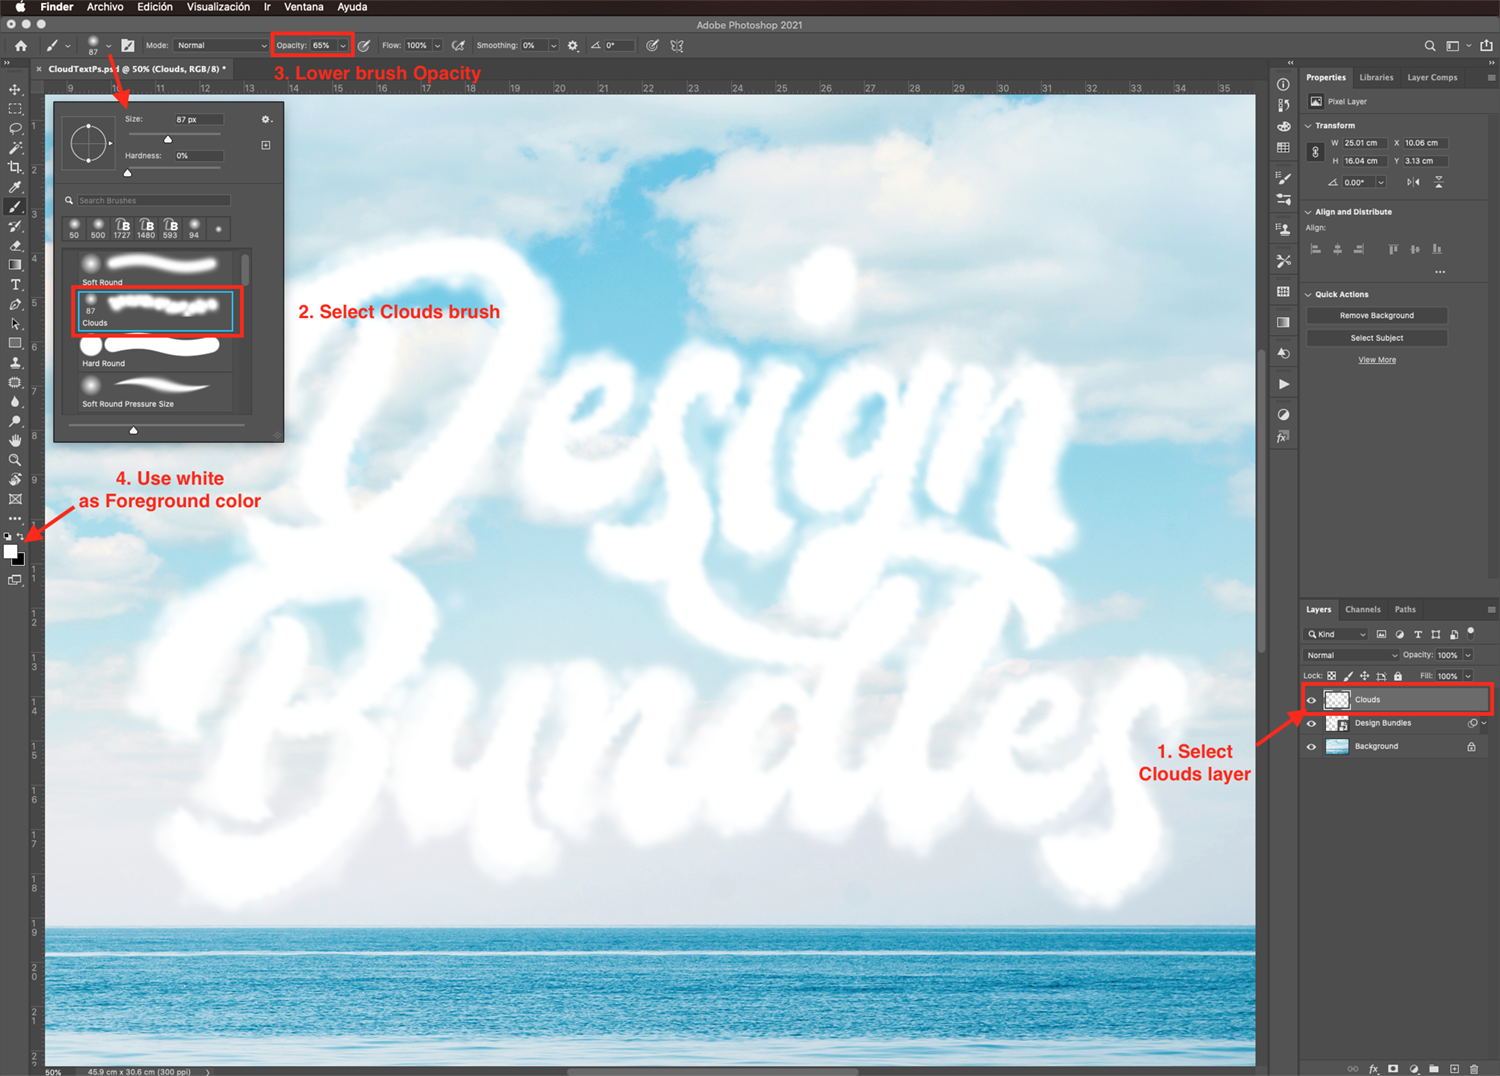
Task: Open the brush settings panel icon
Action: 128,45
